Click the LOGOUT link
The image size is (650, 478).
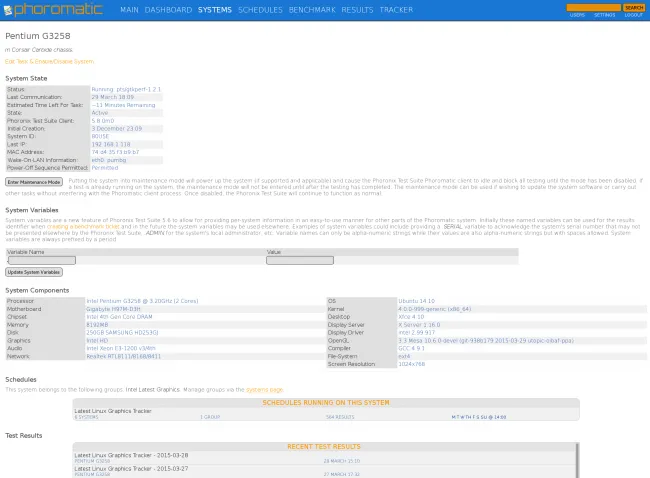633,15
